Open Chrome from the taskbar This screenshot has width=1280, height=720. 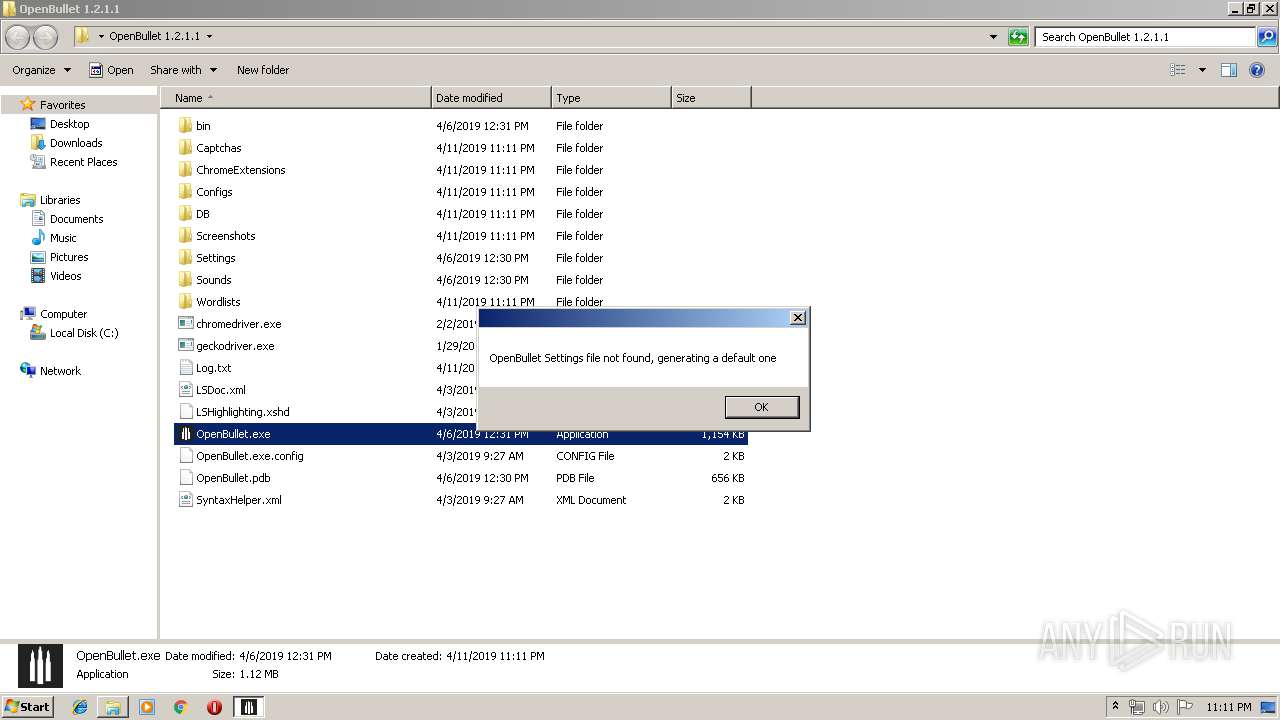[180, 707]
